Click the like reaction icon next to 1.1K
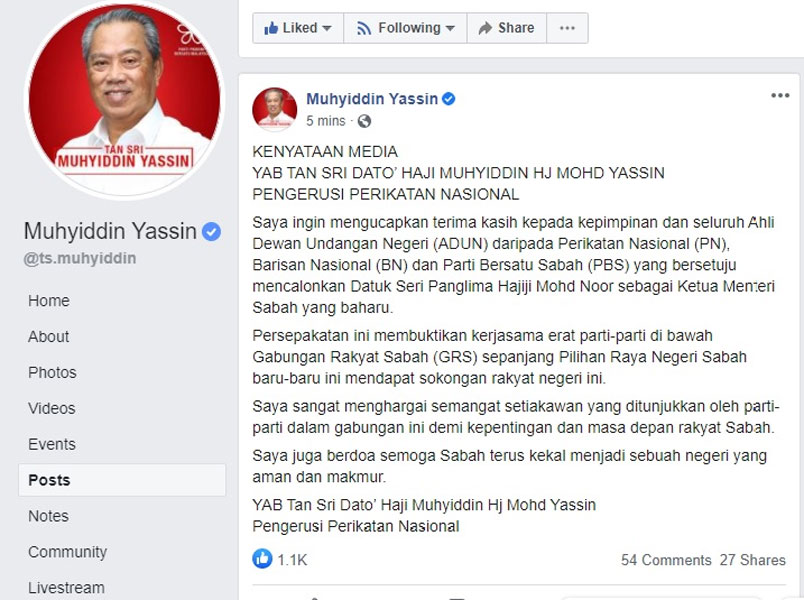The width and height of the screenshot is (804, 600). (x=262, y=558)
